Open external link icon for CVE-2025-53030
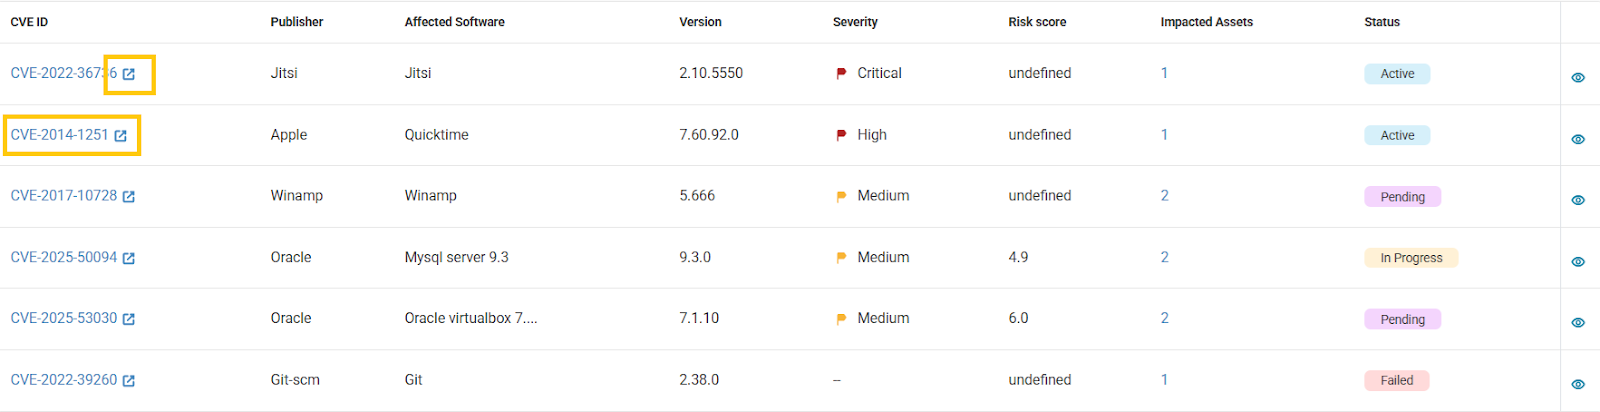1600x412 pixels. [x=128, y=319]
